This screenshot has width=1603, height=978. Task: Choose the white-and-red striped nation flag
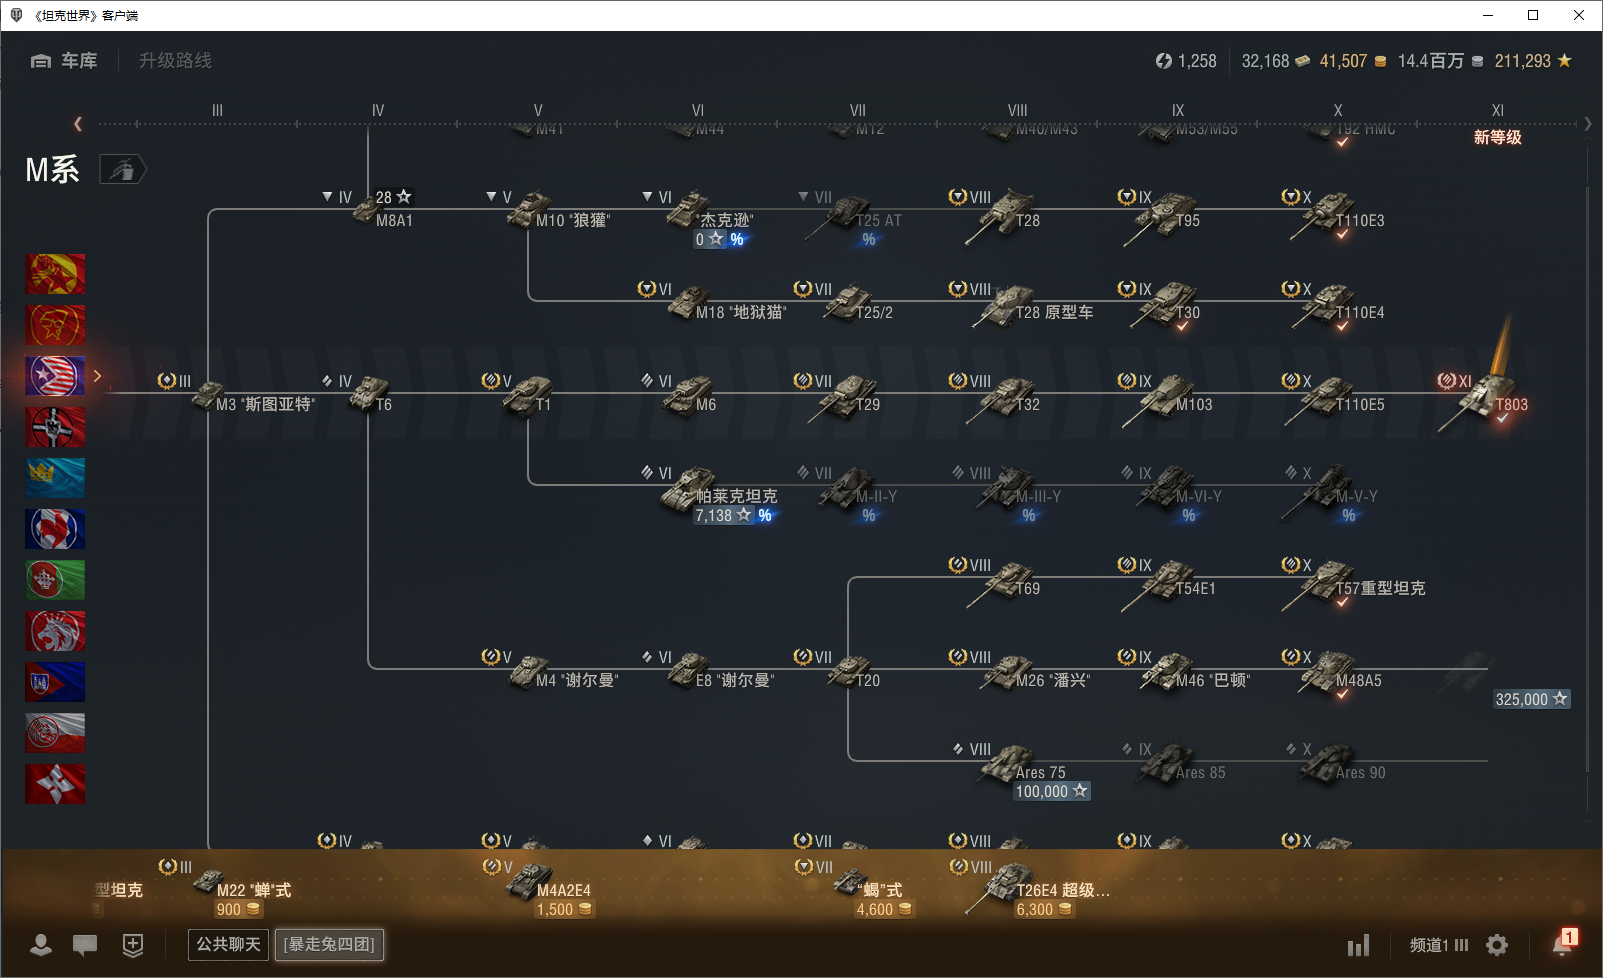pos(55,733)
